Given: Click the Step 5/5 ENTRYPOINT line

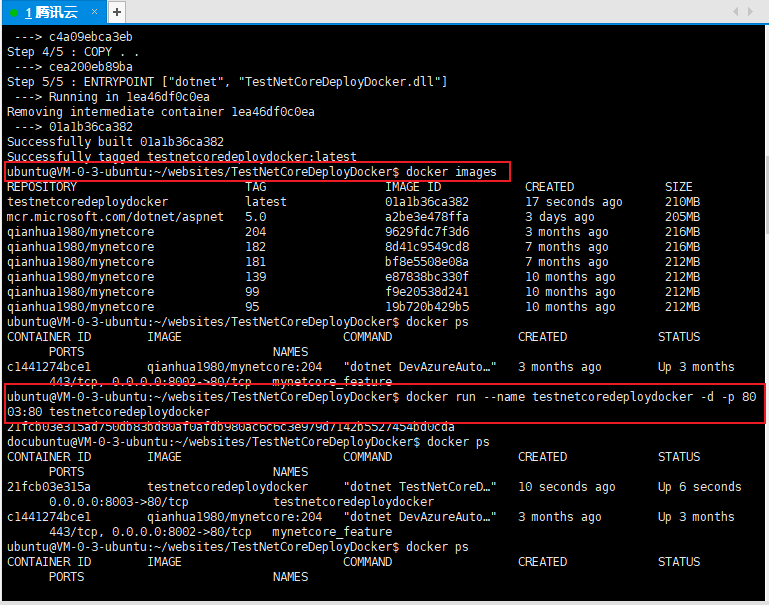Looking at the screenshot, I should coord(227,82).
